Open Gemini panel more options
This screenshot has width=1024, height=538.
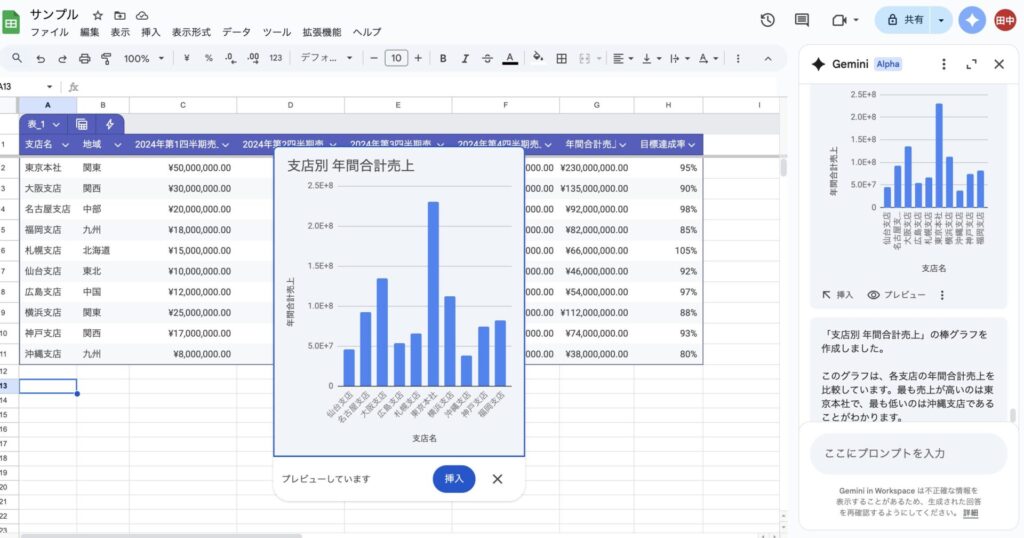[943, 64]
